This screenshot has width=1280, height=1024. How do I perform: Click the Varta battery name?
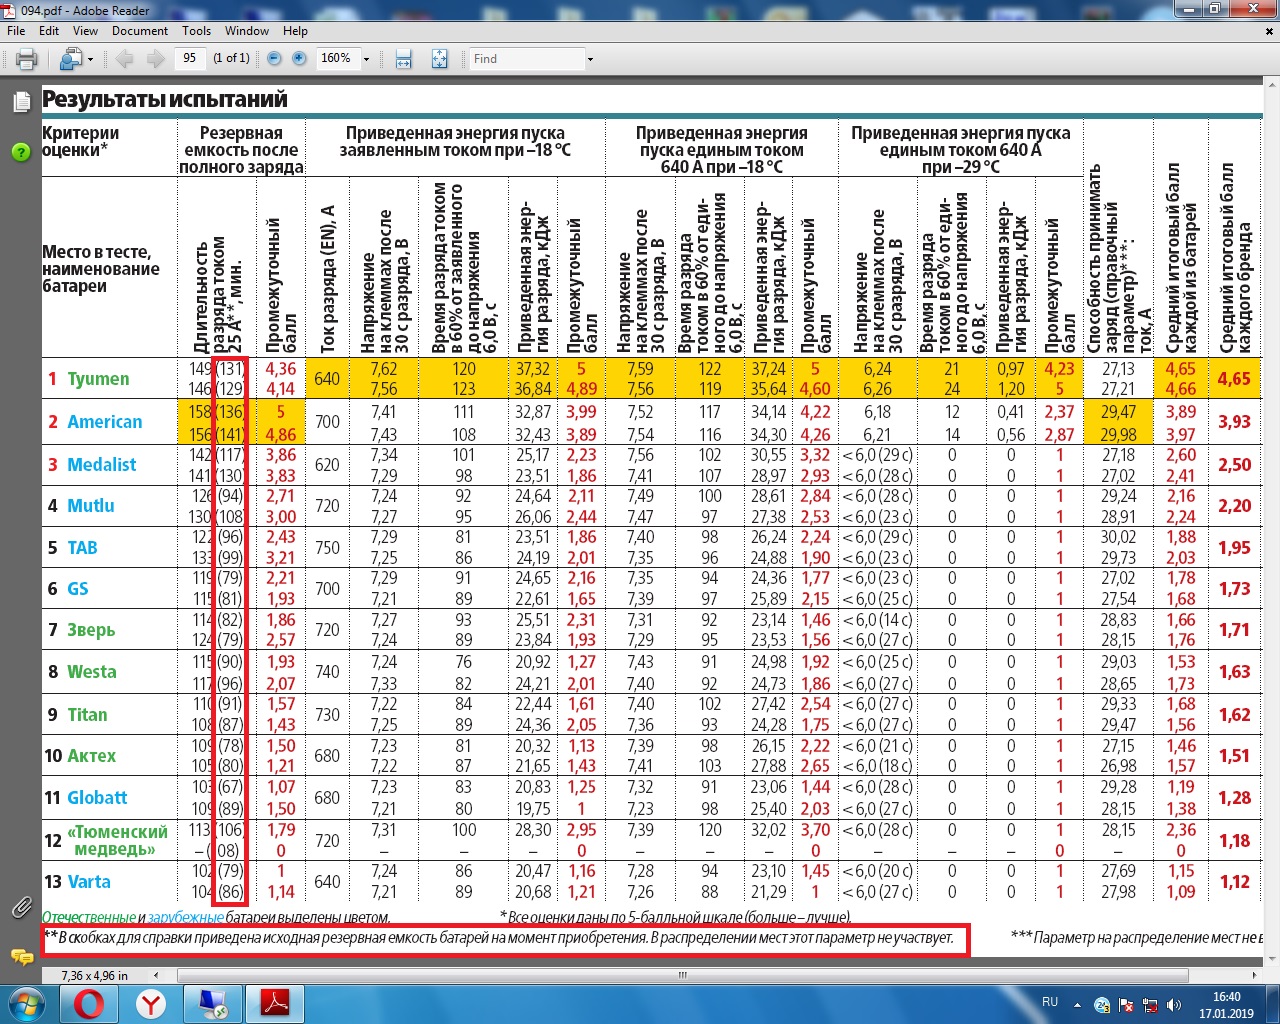[89, 882]
